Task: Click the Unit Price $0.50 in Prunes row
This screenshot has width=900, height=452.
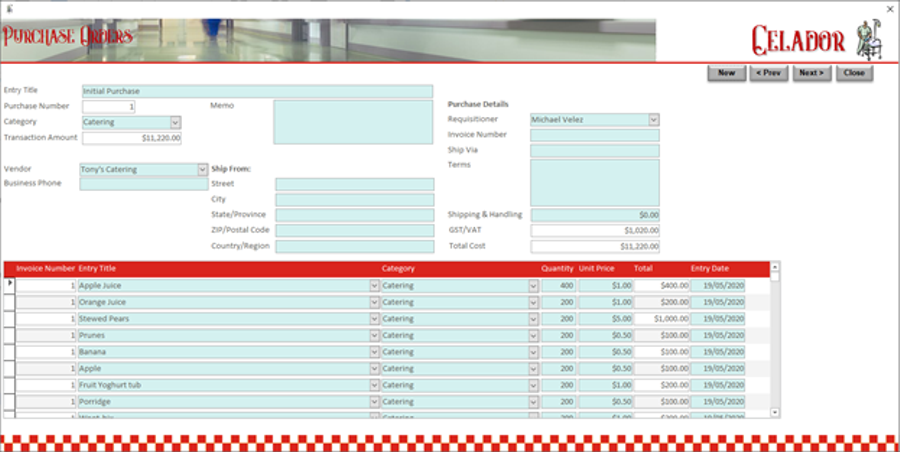Action: pos(606,335)
